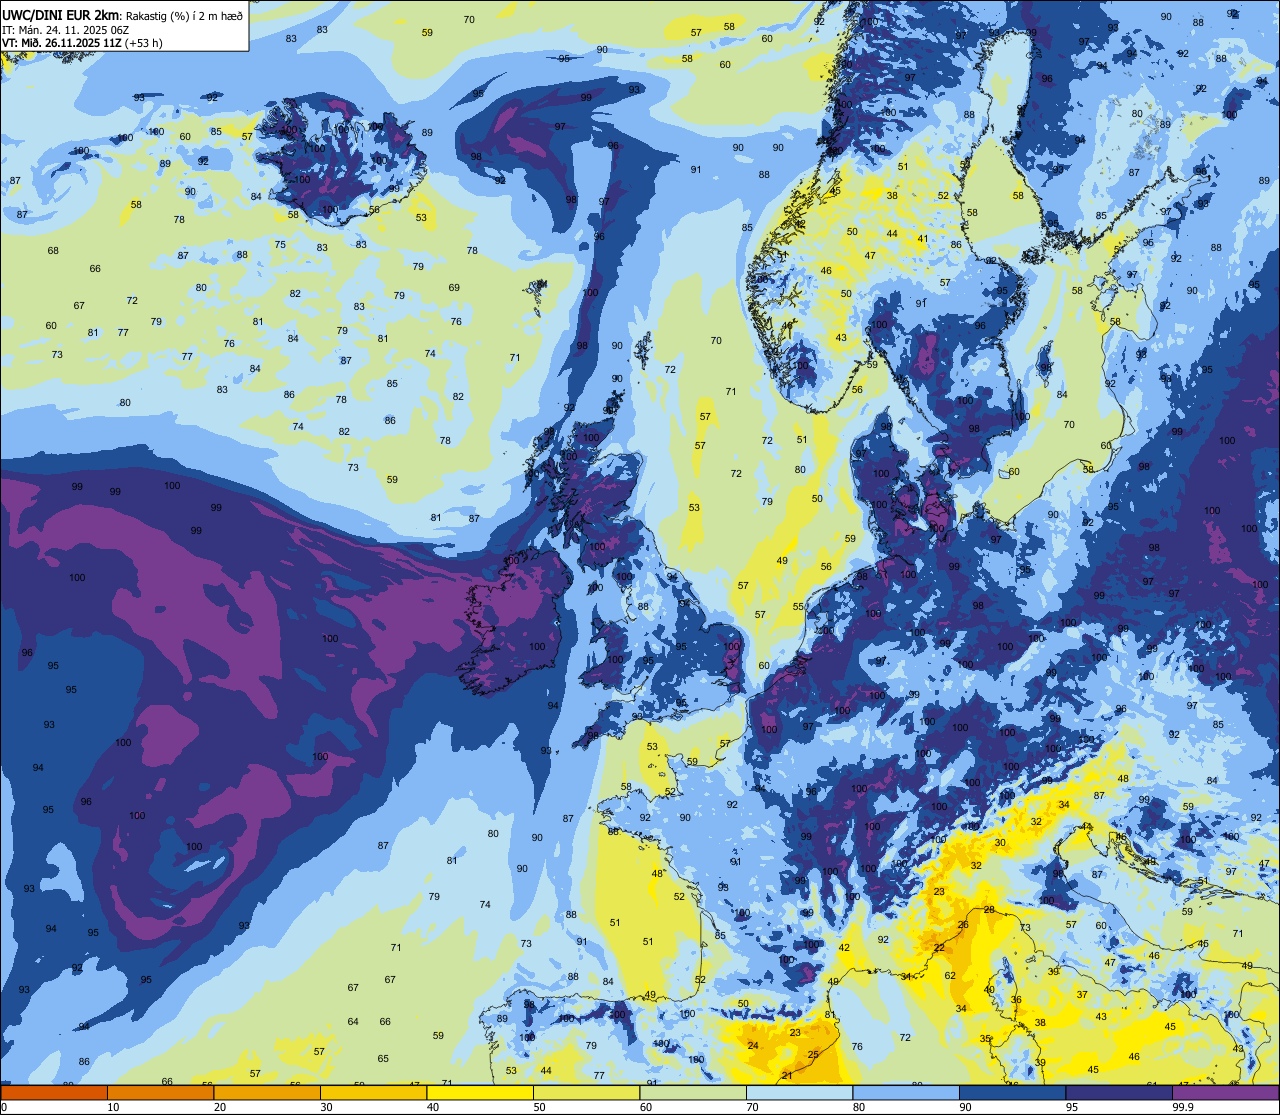Click the legend tick label '40'
The height and width of the screenshot is (1115, 1280).
433,1106
